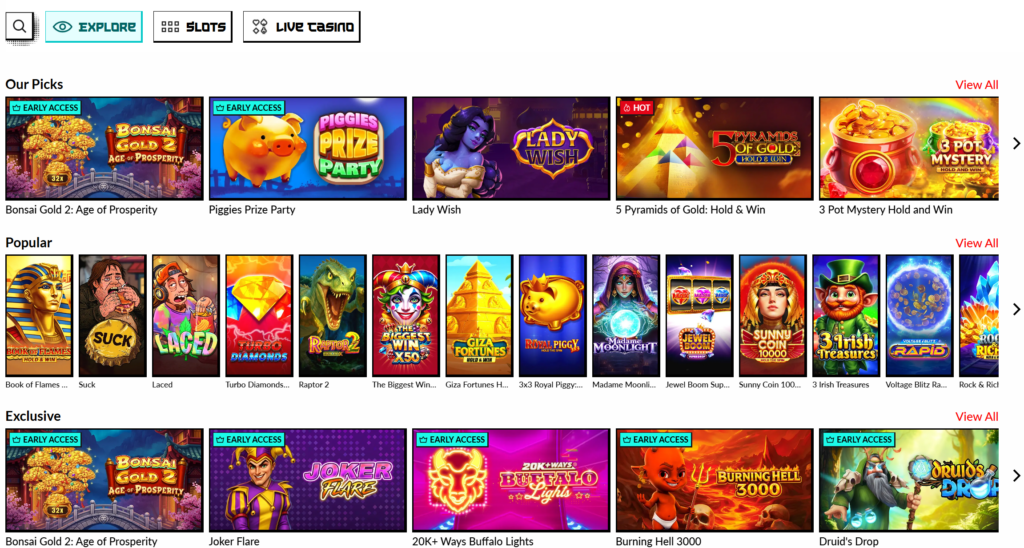The width and height of the screenshot is (1024, 548).
Task: Select the Explore tab
Action: 93,27
